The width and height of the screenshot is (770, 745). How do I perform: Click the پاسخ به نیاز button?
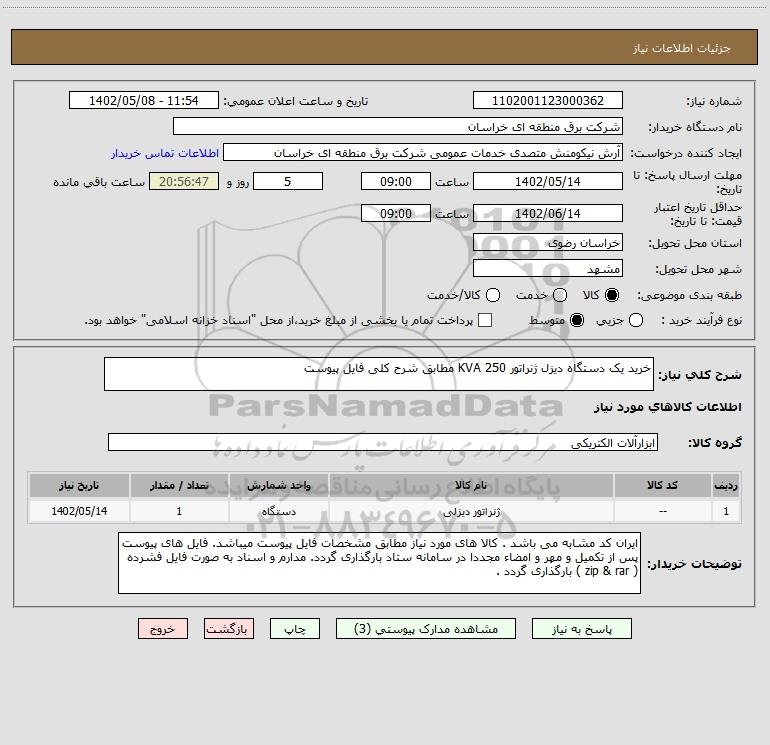click(x=581, y=629)
